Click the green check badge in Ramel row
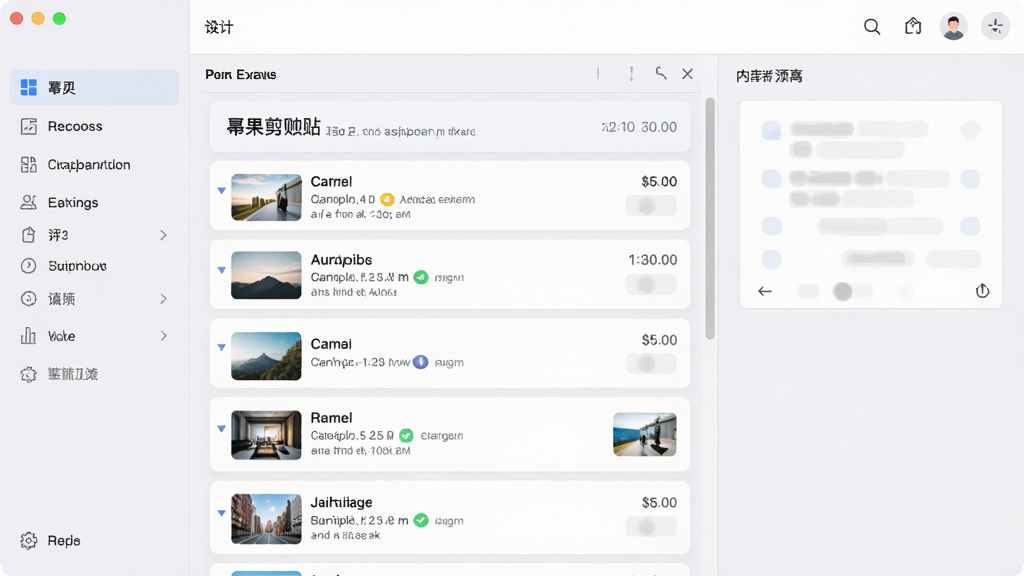This screenshot has width=1024, height=576. click(406, 435)
